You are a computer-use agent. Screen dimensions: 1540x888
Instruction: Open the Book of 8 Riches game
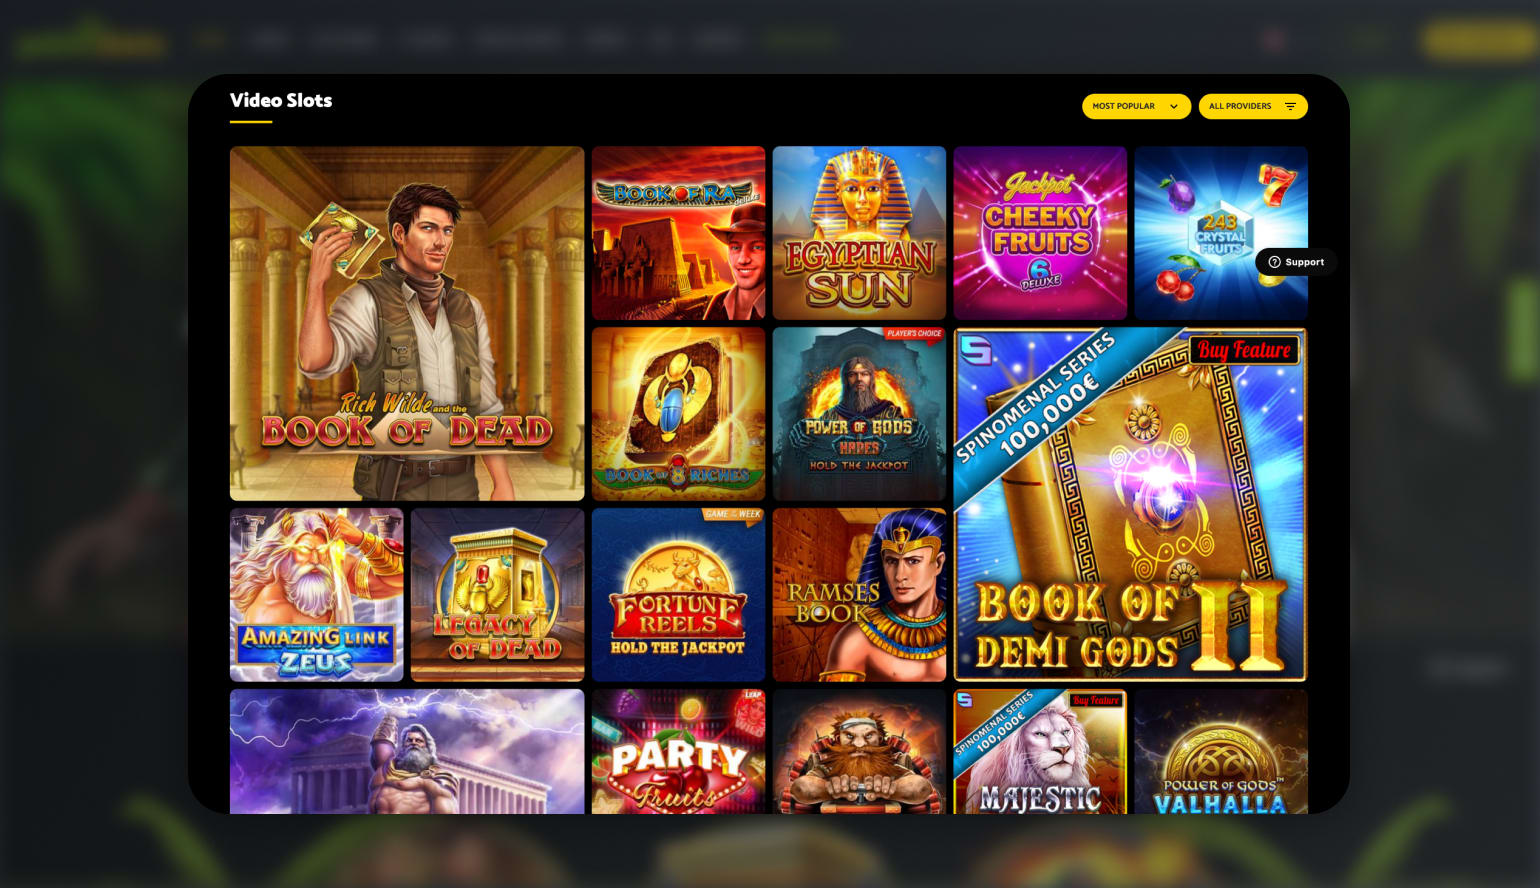tap(678, 414)
